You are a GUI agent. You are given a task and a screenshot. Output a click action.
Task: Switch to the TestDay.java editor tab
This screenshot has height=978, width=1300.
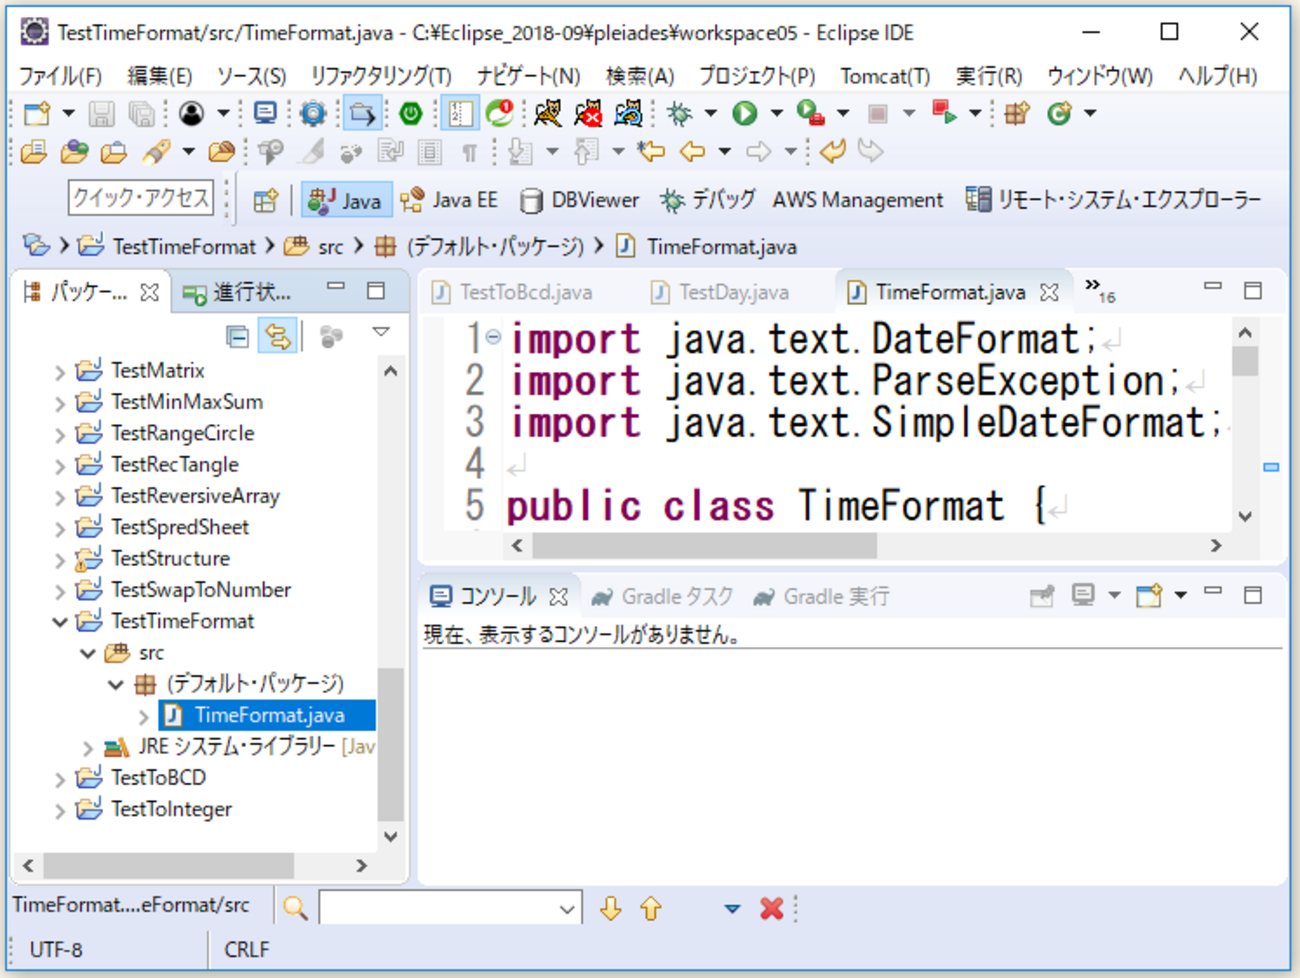pyautogui.click(x=737, y=292)
